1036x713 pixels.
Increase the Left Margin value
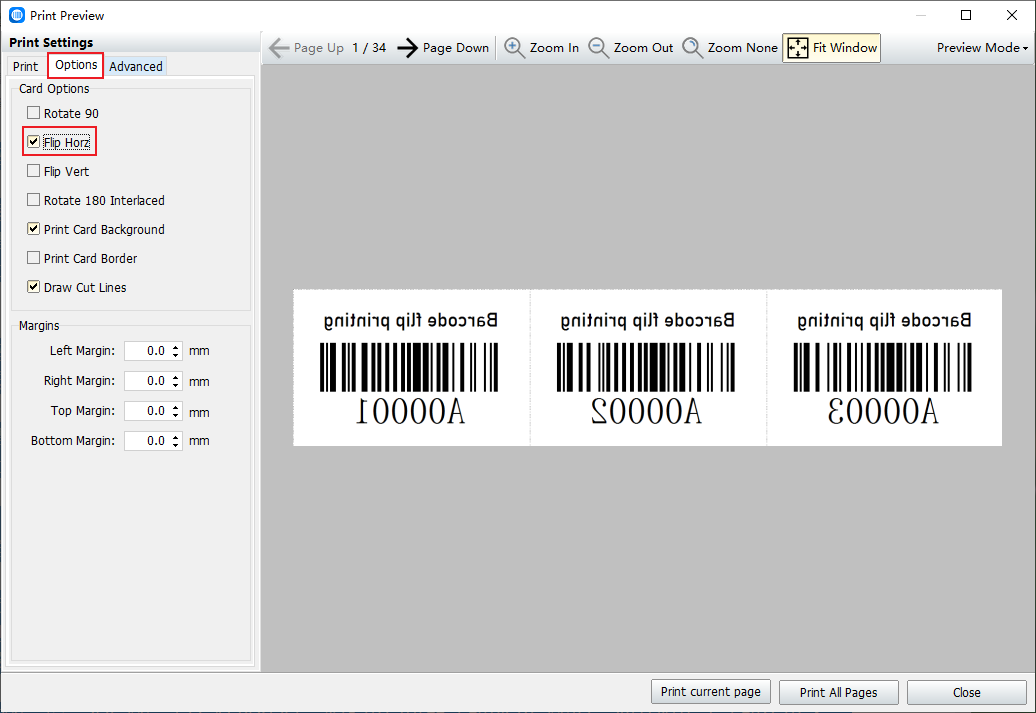176,347
